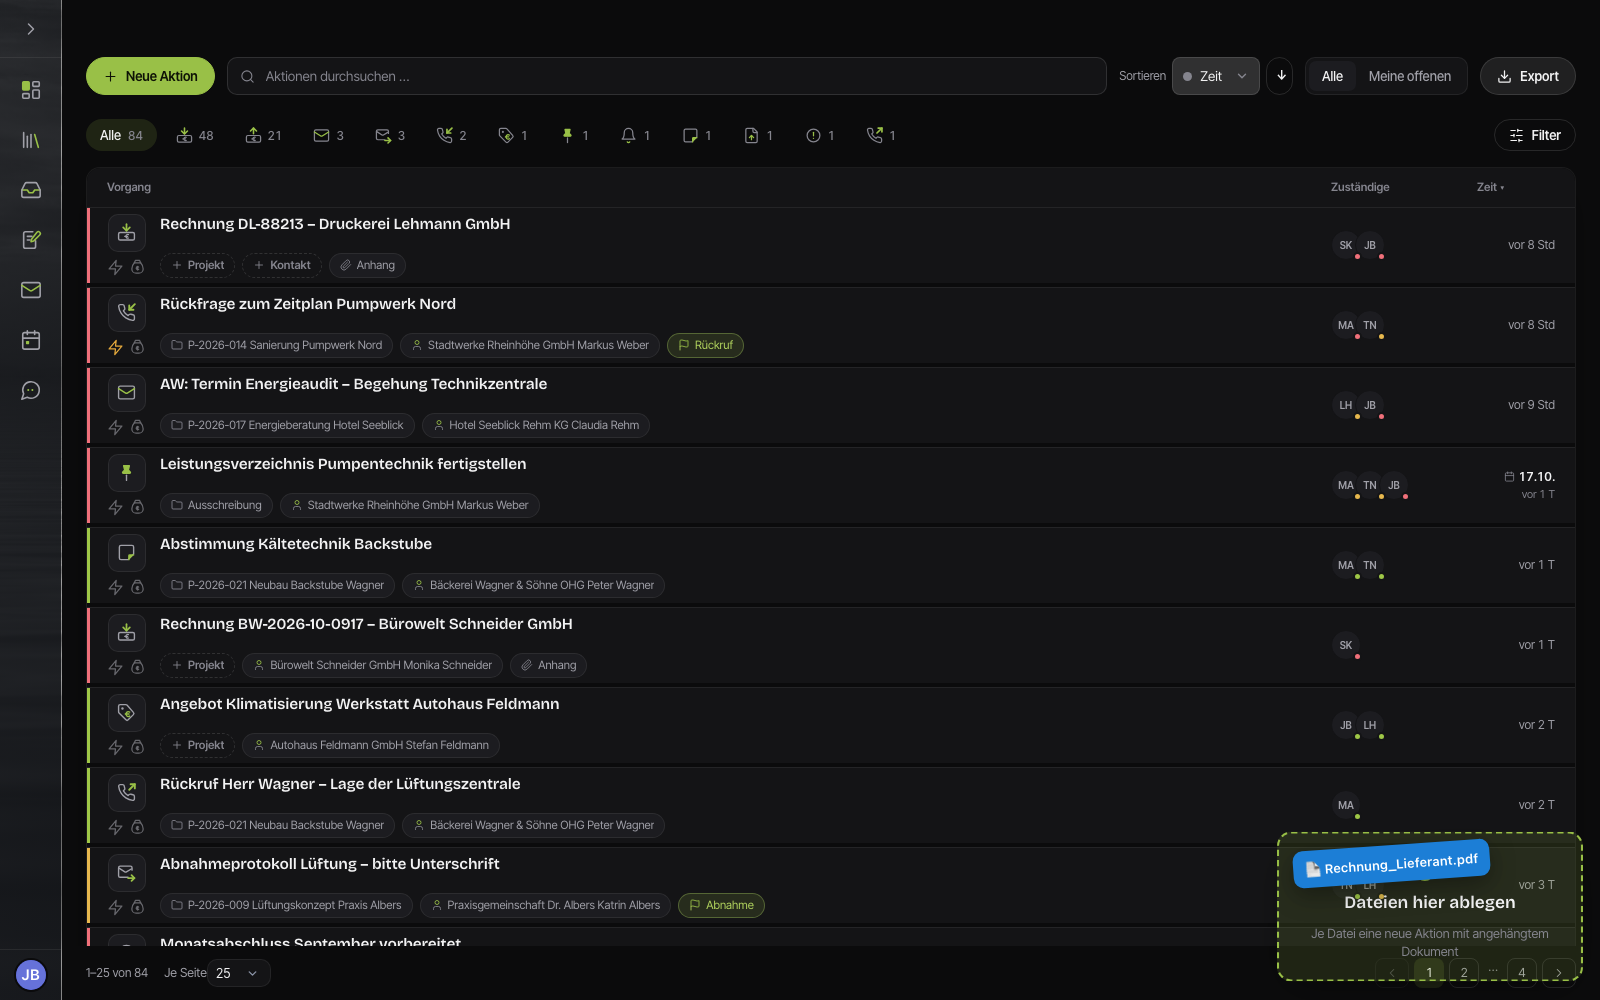Open project chip P-2026-017 Energieberatung Hotel Seeblick
1600x1000 pixels.
(287, 425)
